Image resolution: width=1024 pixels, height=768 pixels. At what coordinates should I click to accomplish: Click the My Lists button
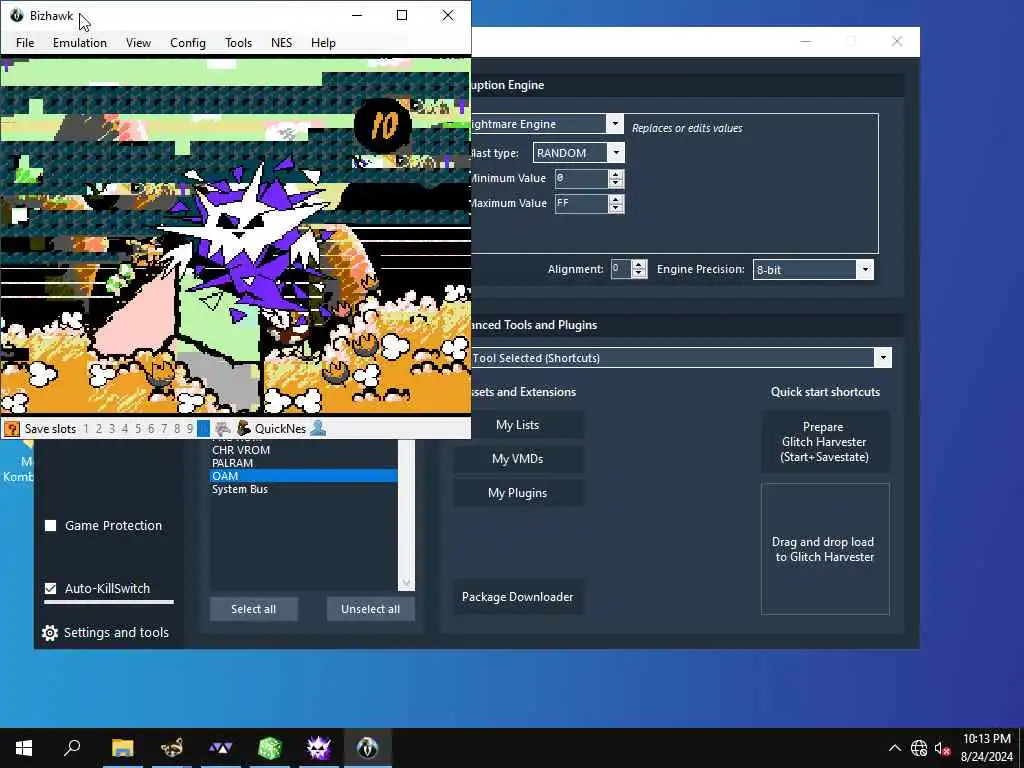tap(519, 424)
